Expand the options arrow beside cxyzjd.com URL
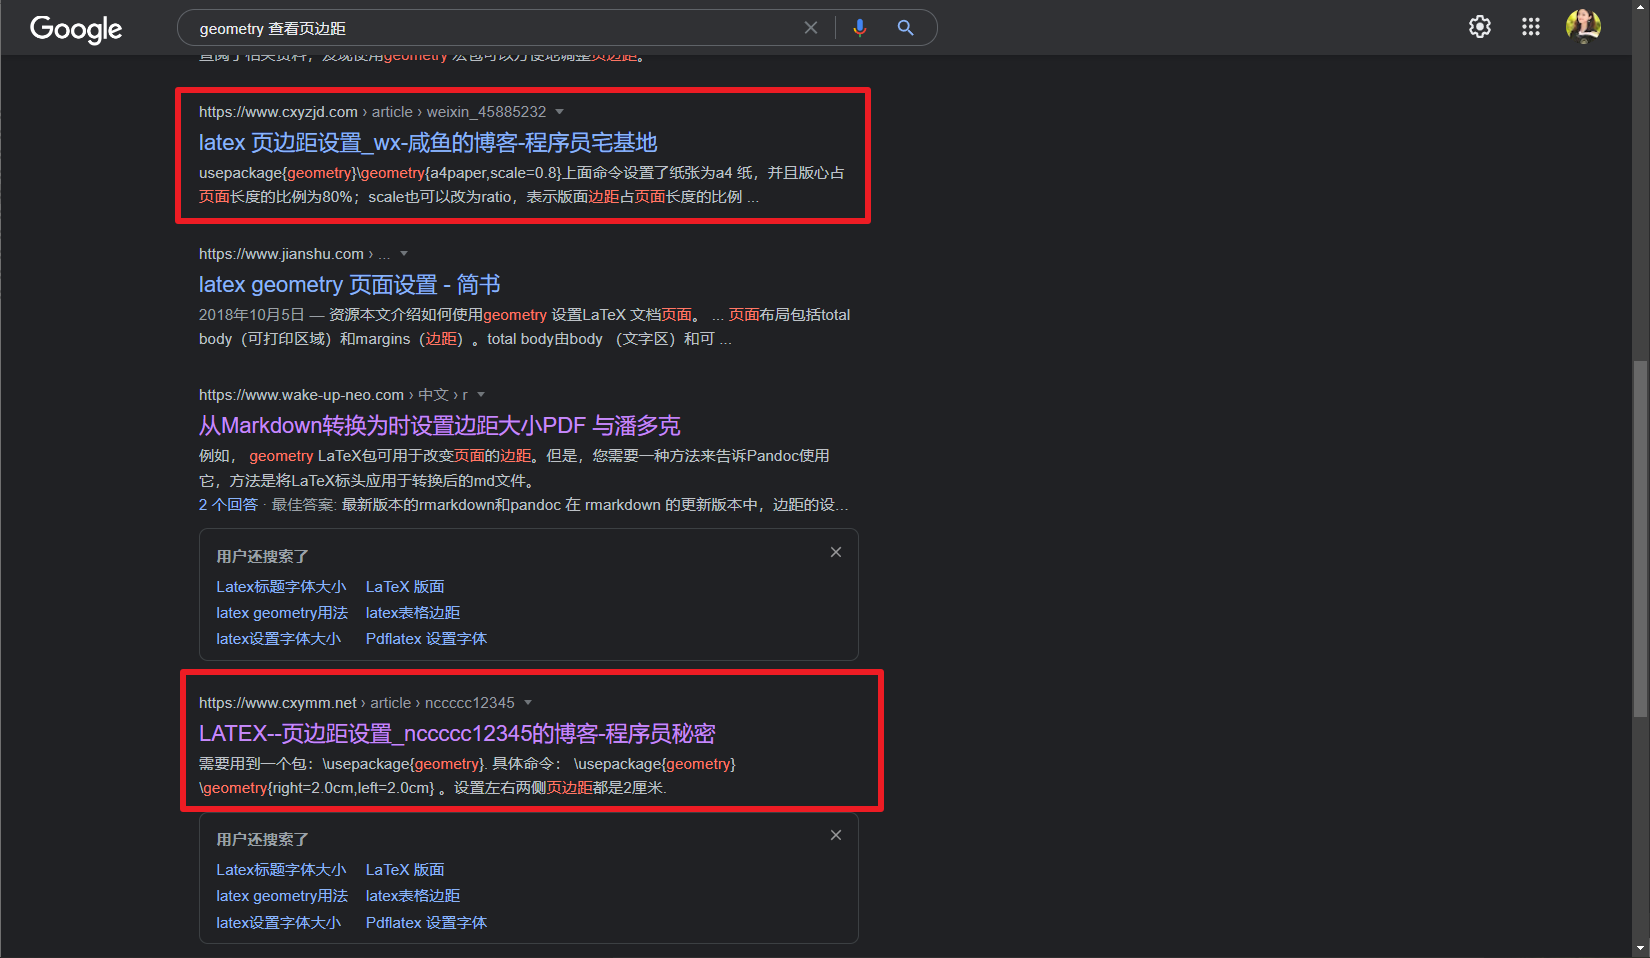This screenshot has width=1650, height=958. point(560,112)
